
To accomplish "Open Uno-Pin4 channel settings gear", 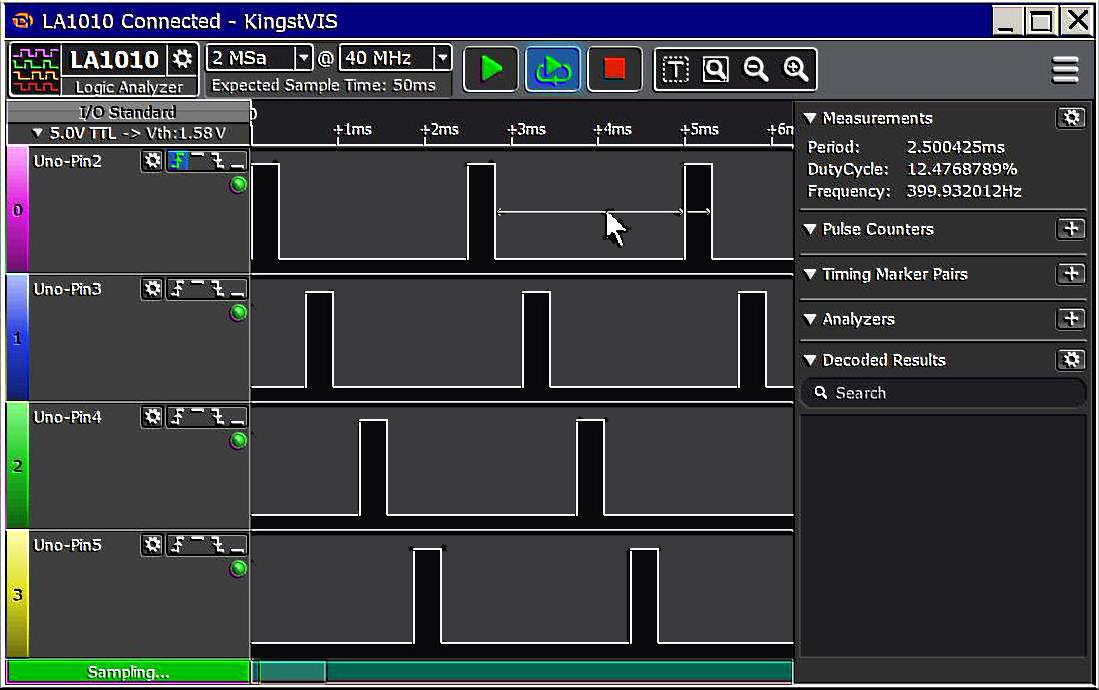I will [x=151, y=417].
